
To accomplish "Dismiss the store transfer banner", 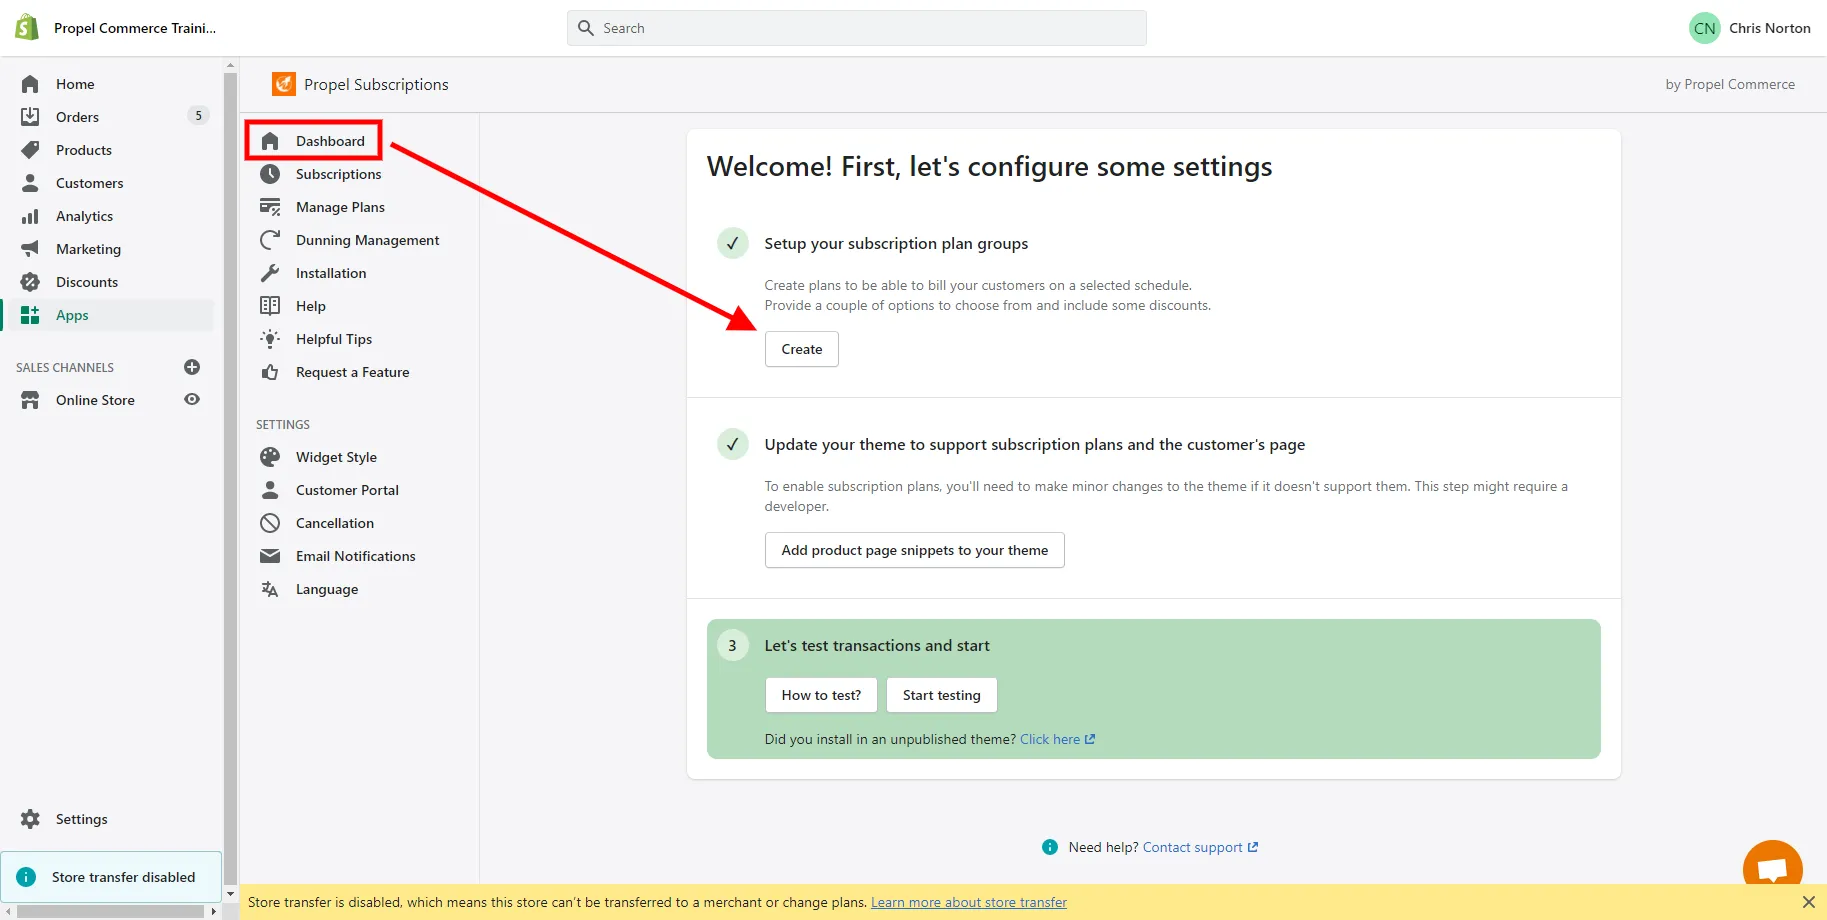I will point(1808,902).
